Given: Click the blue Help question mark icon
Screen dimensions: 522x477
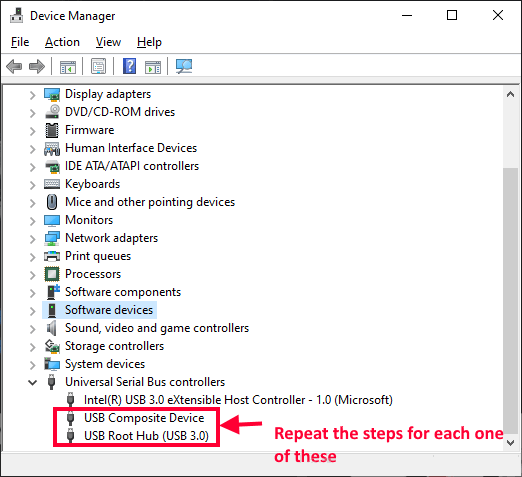Looking at the screenshot, I should [x=129, y=66].
